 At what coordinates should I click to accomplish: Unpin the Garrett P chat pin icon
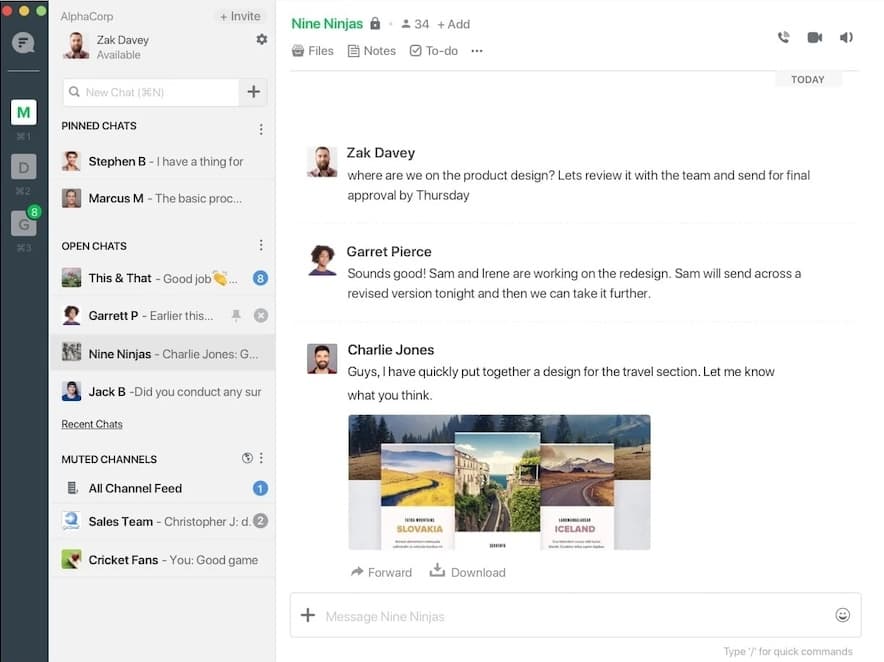coord(236,315)
